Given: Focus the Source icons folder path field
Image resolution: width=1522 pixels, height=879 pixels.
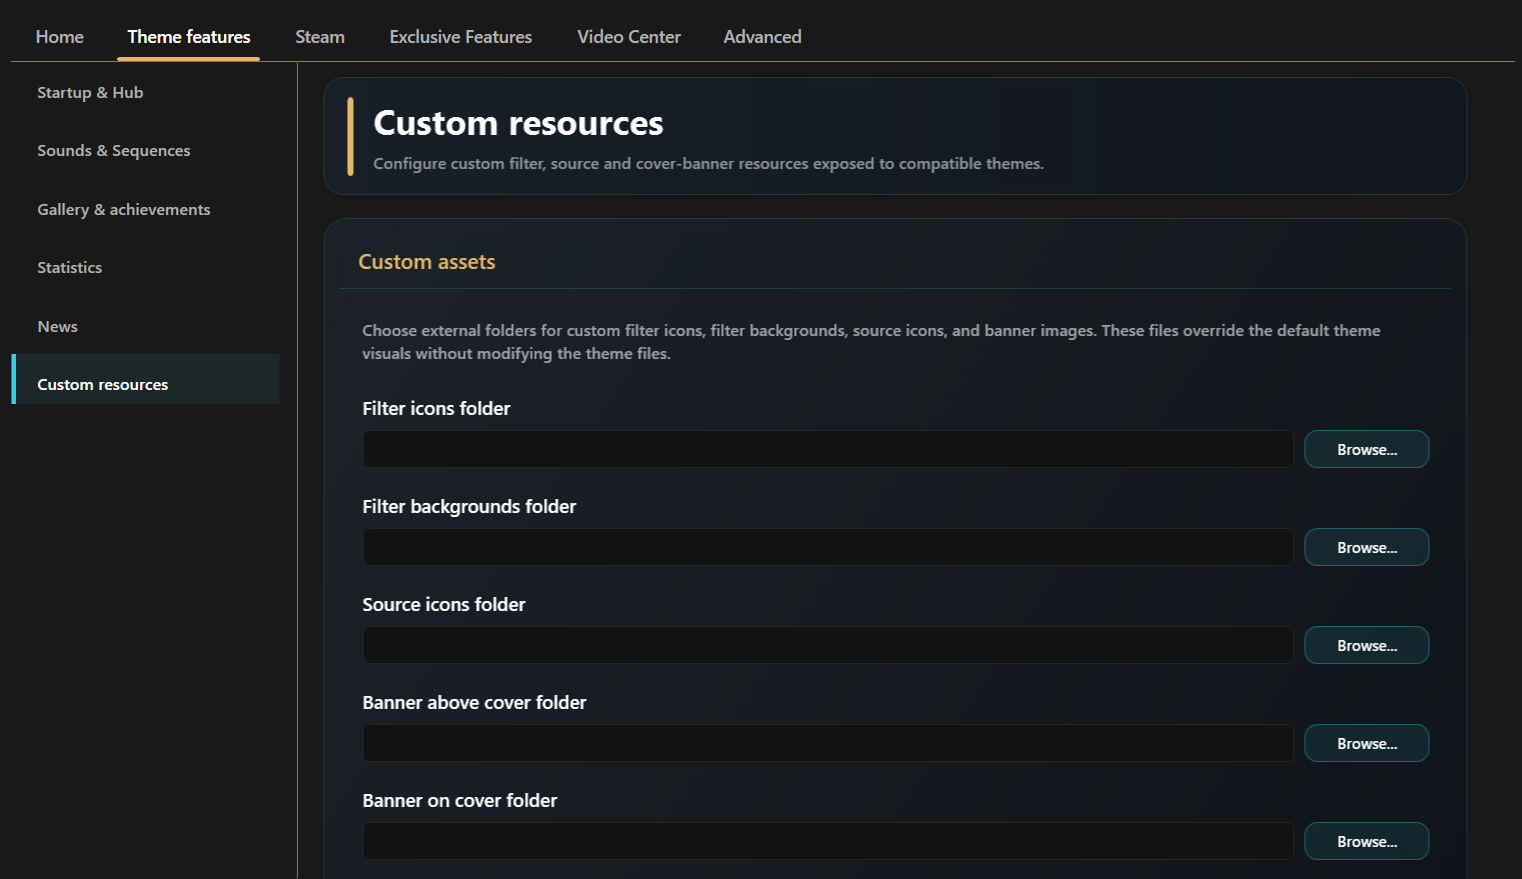Looking at the screenshot, I should coord(828,645).
